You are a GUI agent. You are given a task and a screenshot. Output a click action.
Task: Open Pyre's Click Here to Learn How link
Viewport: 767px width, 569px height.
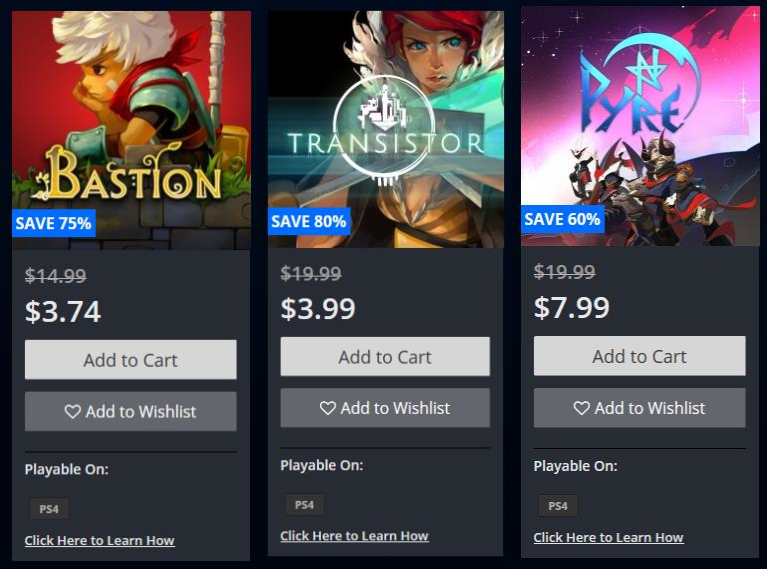pos(608,537)
